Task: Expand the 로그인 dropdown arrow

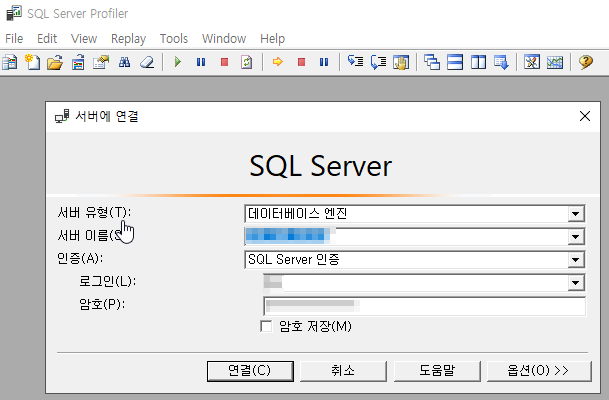Action: point(576,283)
